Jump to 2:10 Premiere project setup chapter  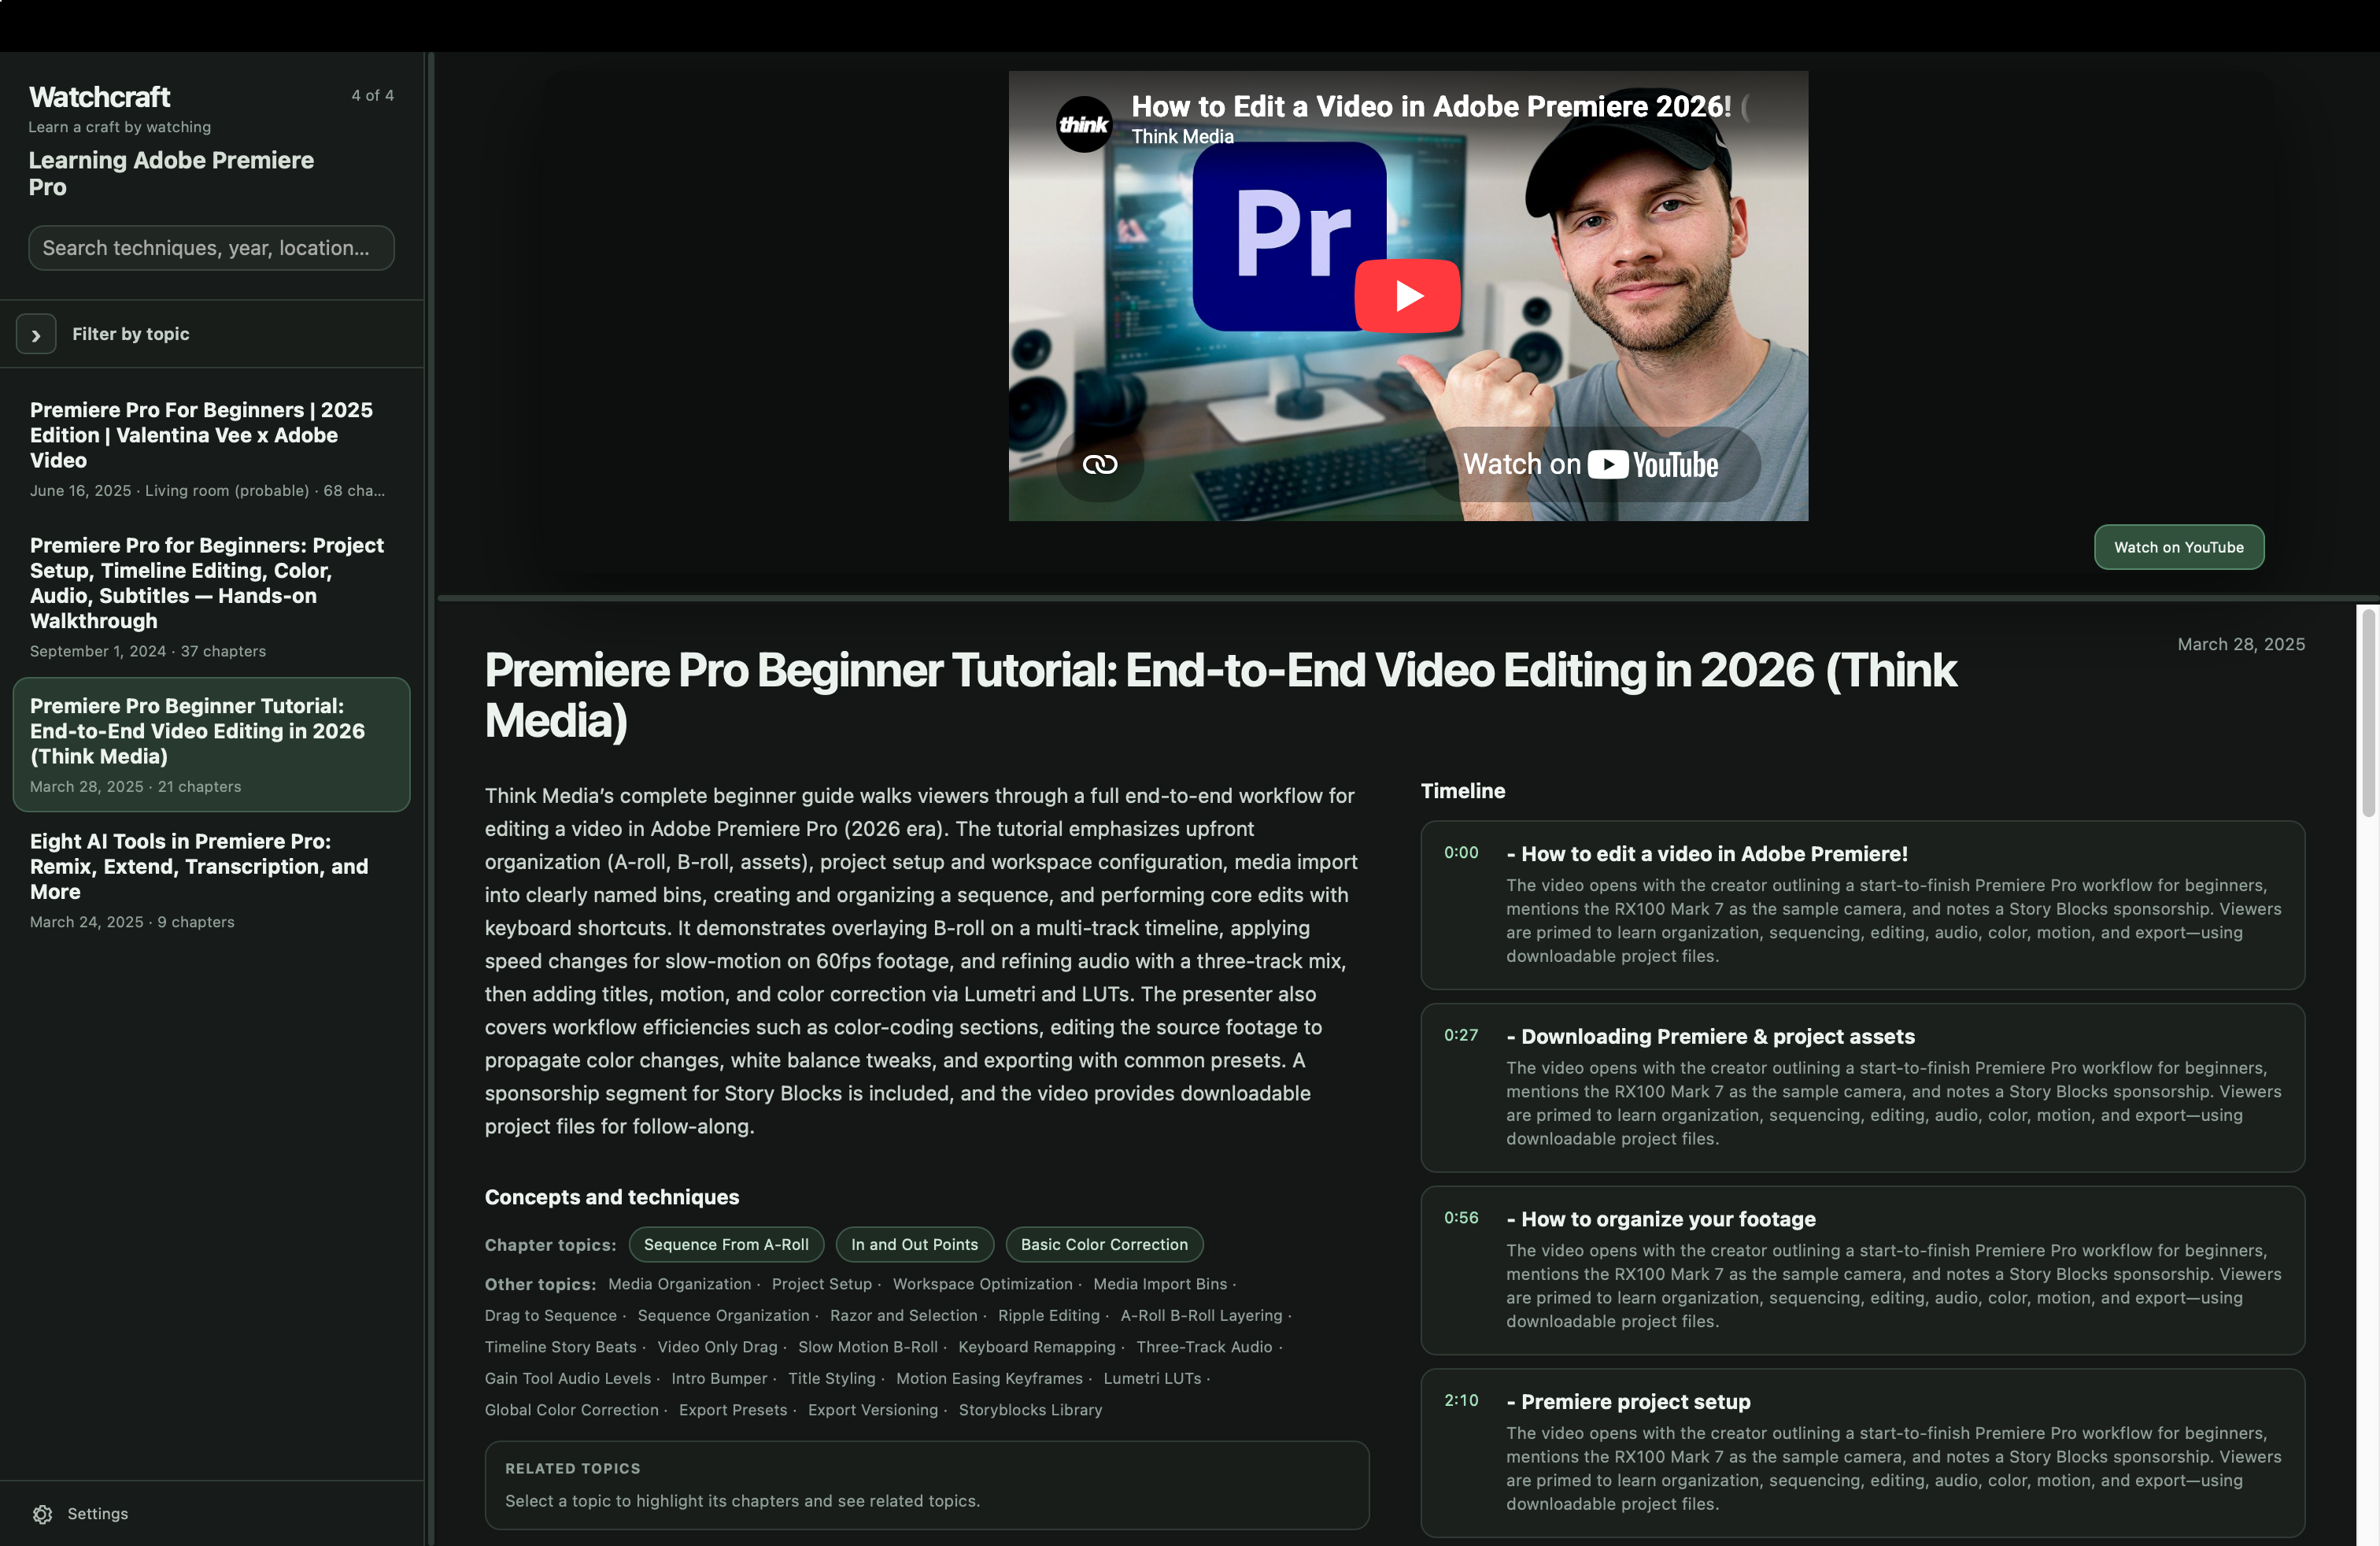(x=1862, y=1452)
